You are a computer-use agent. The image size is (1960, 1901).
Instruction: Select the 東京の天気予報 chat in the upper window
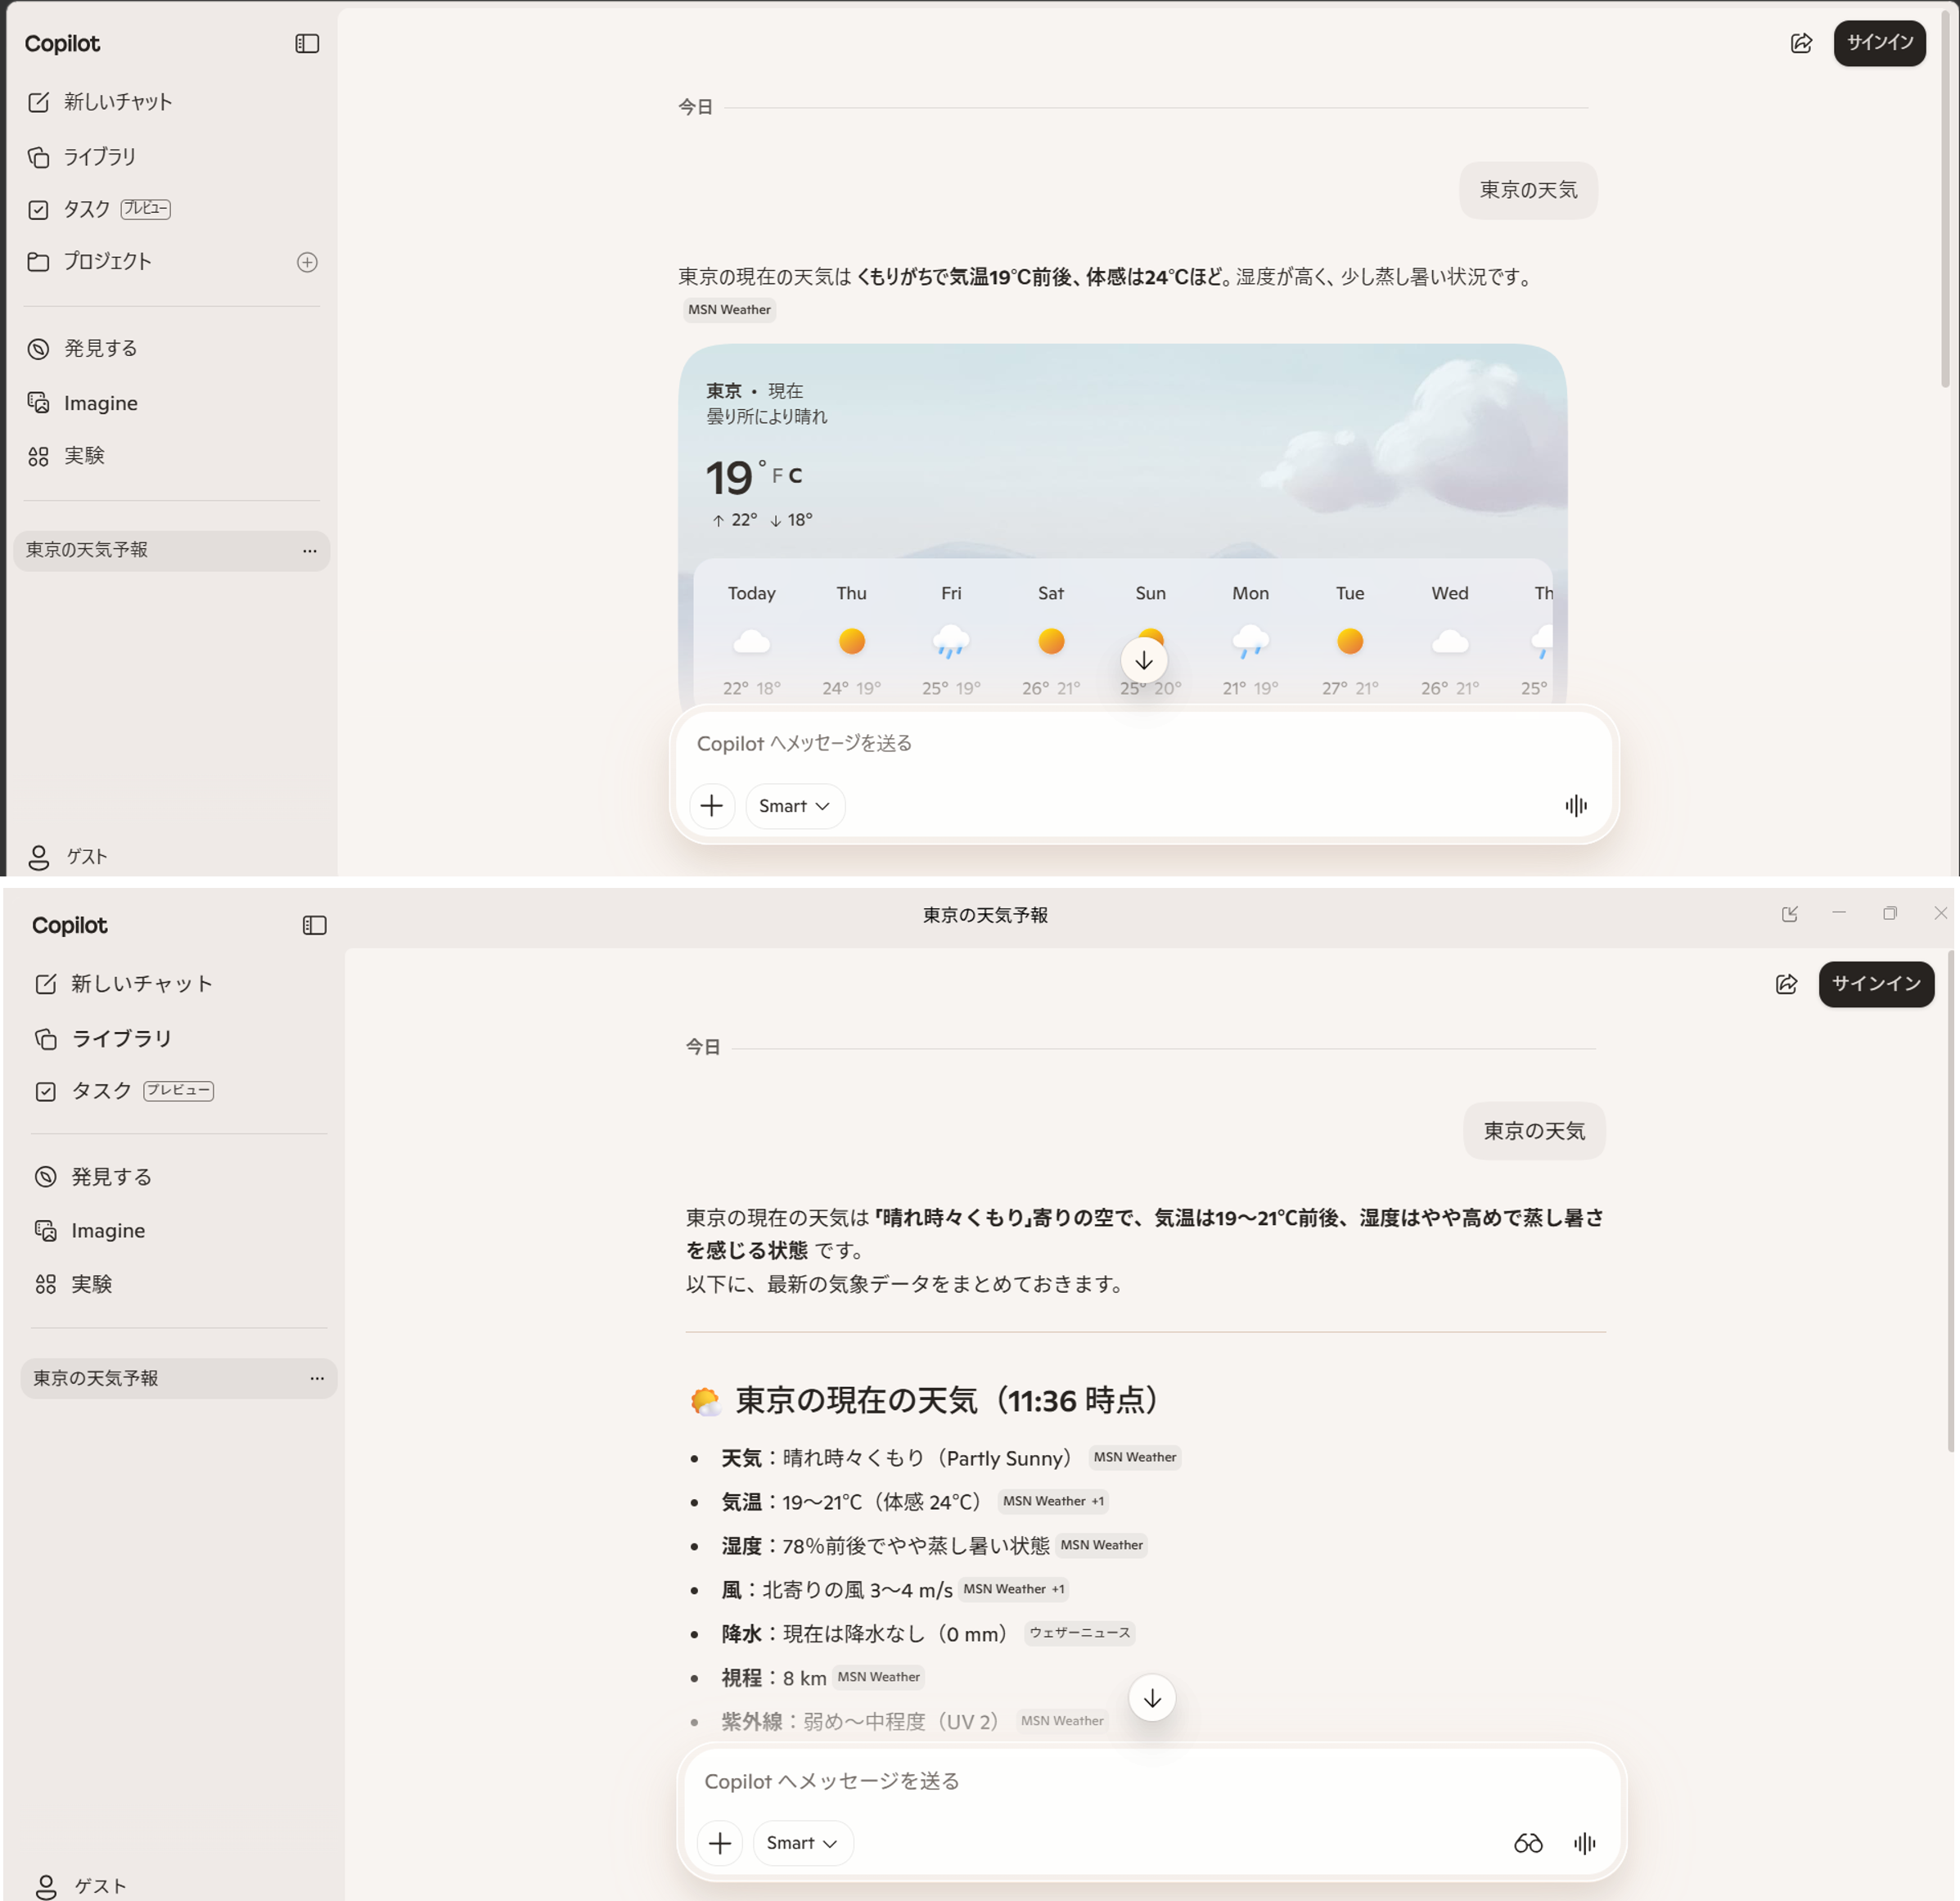(x=171, y=551)
